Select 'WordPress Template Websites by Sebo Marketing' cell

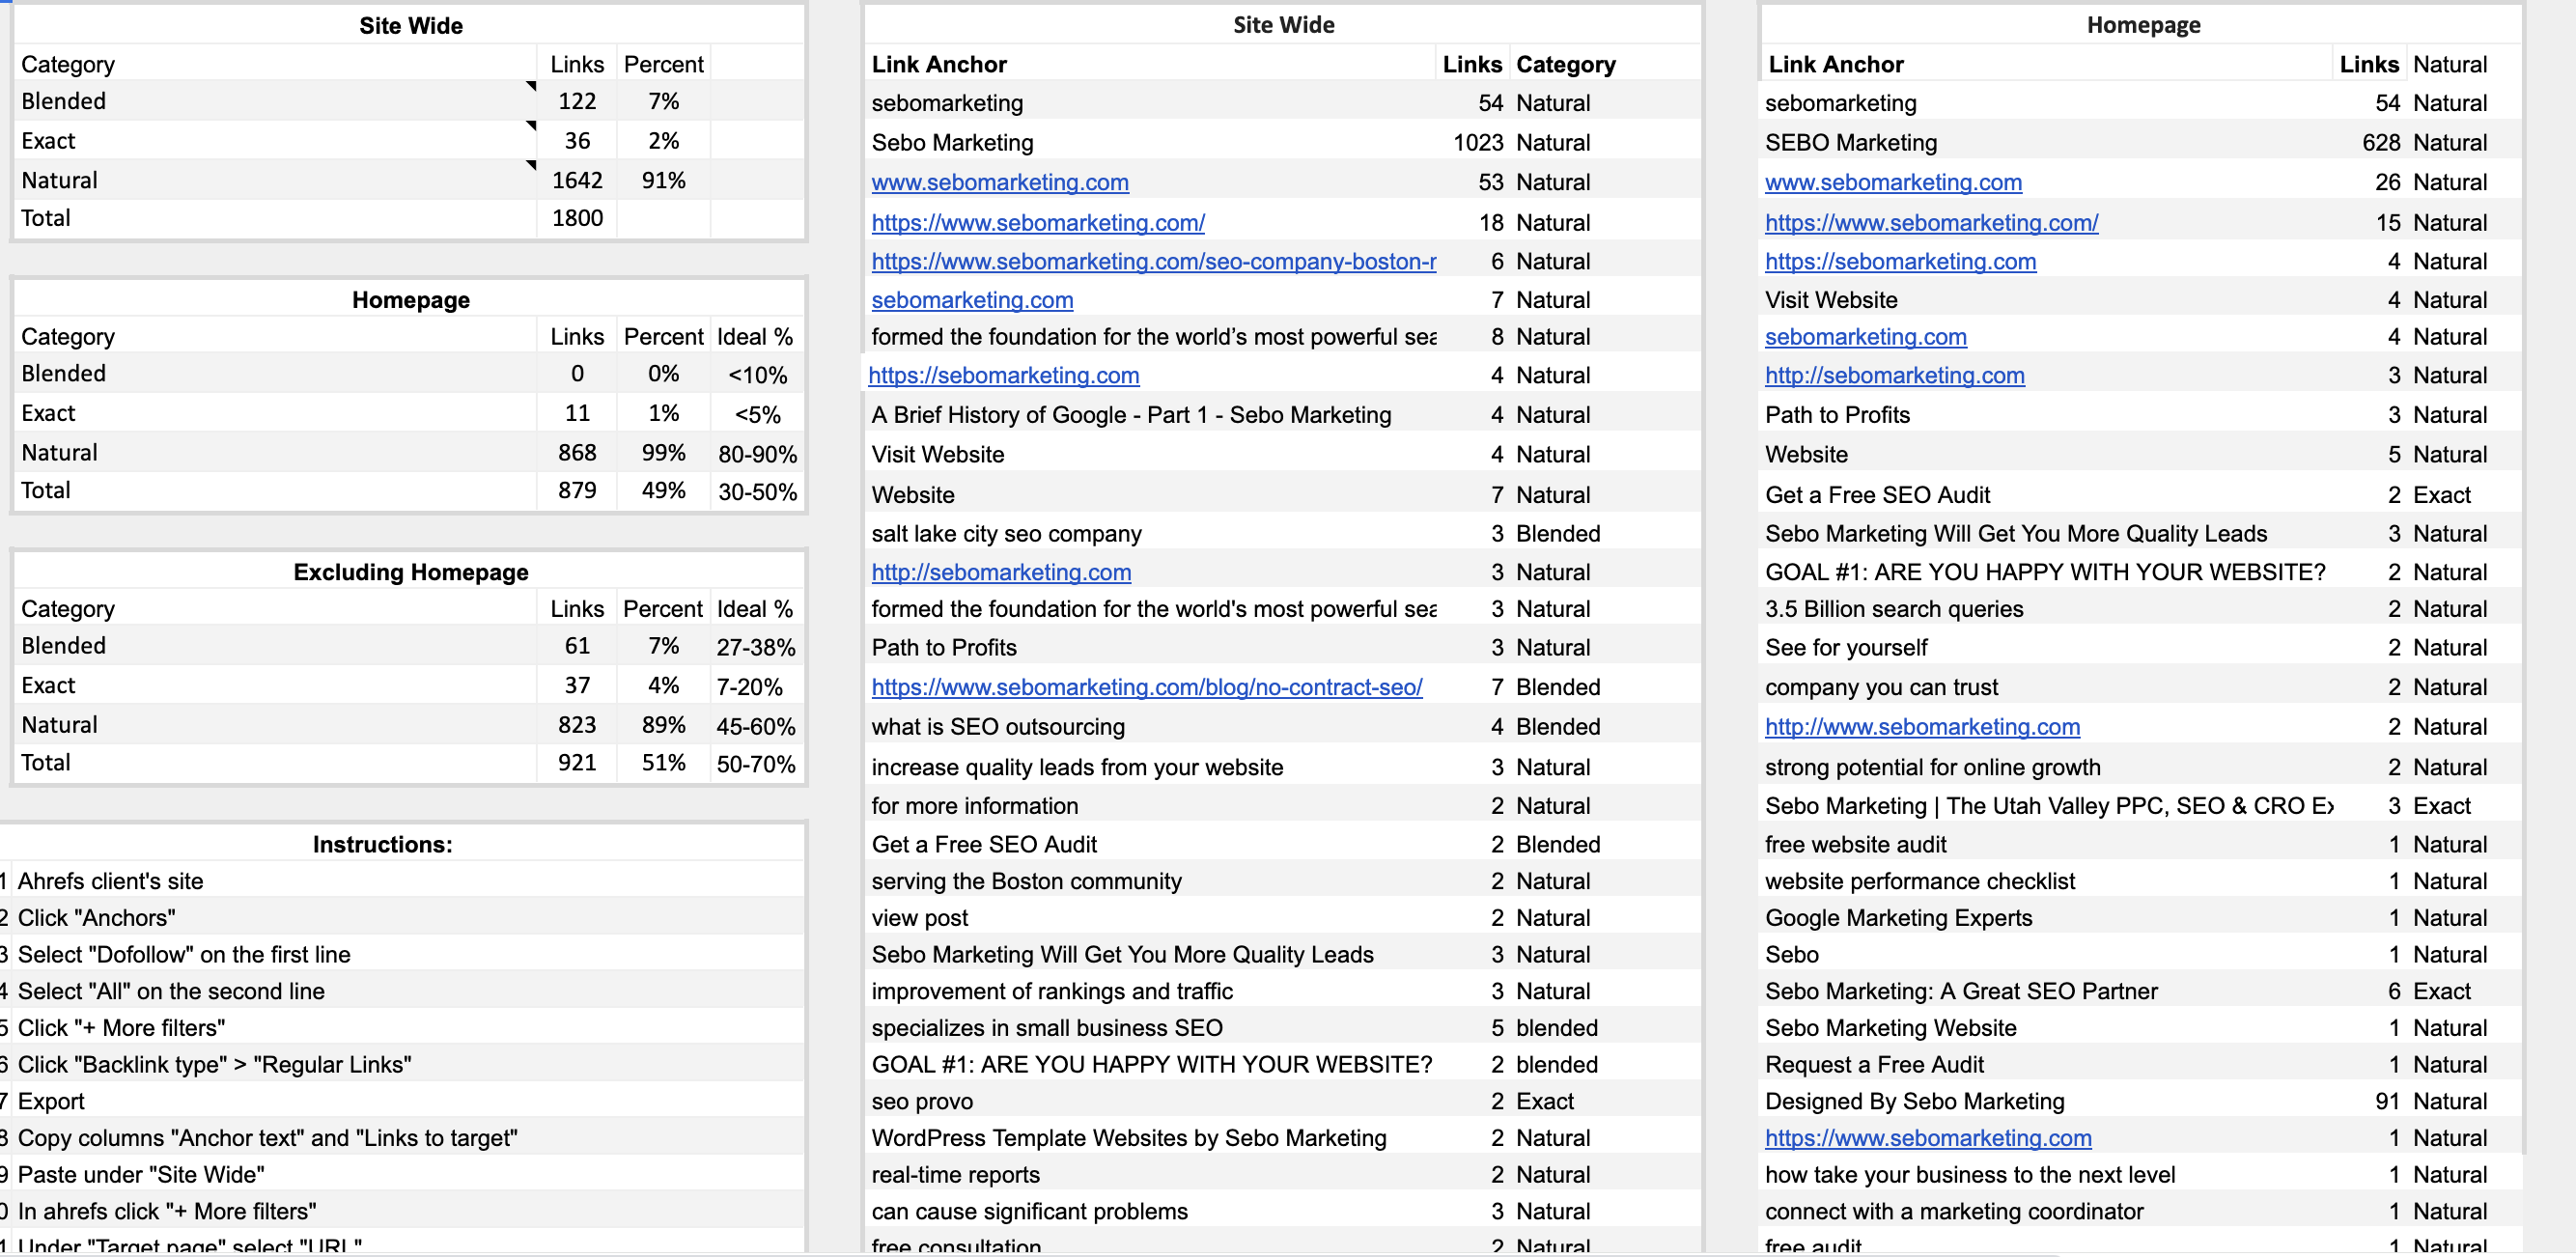pyautogui.click(x=1151, y=1138)
